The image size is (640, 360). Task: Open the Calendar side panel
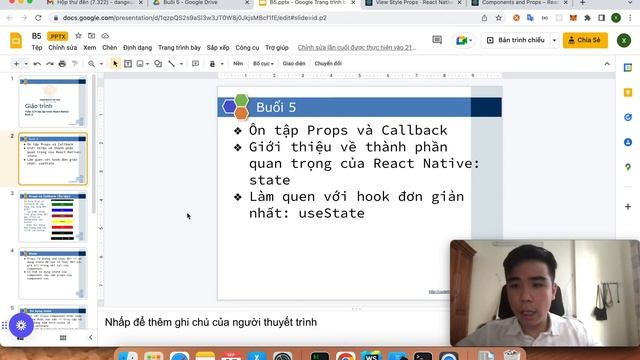(628, 68)
